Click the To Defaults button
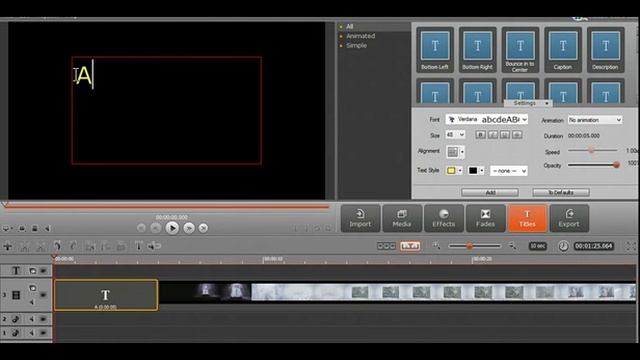640x360 pixels. point(561,192)
